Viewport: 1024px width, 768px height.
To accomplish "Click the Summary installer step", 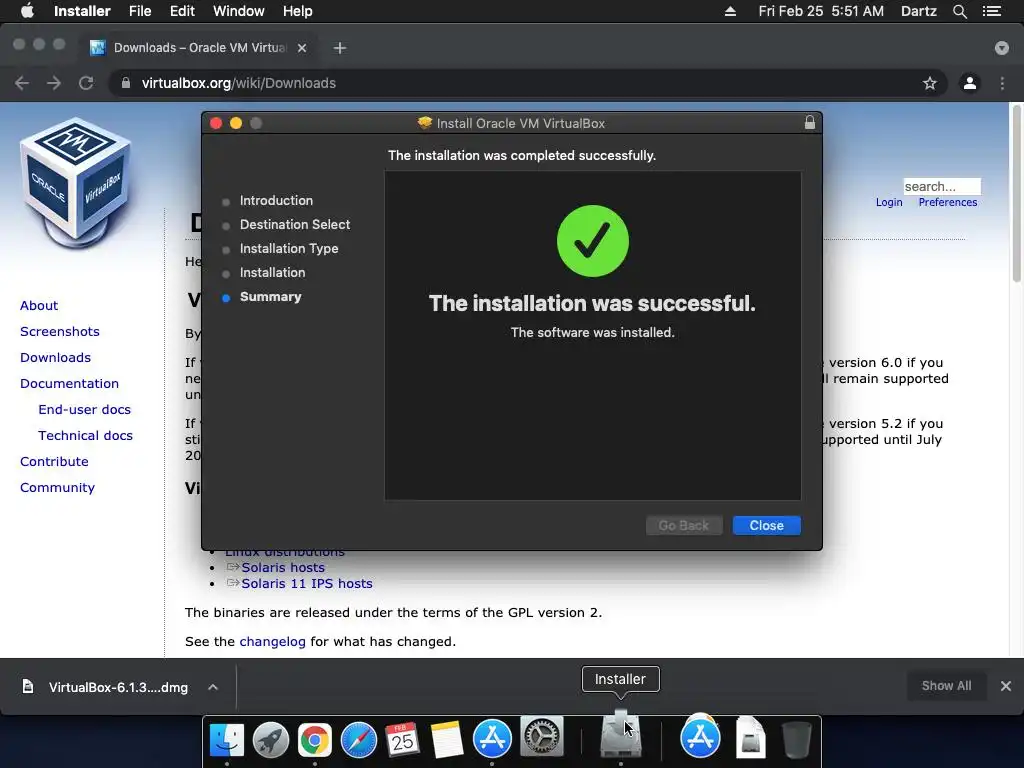I will point(270,296).
